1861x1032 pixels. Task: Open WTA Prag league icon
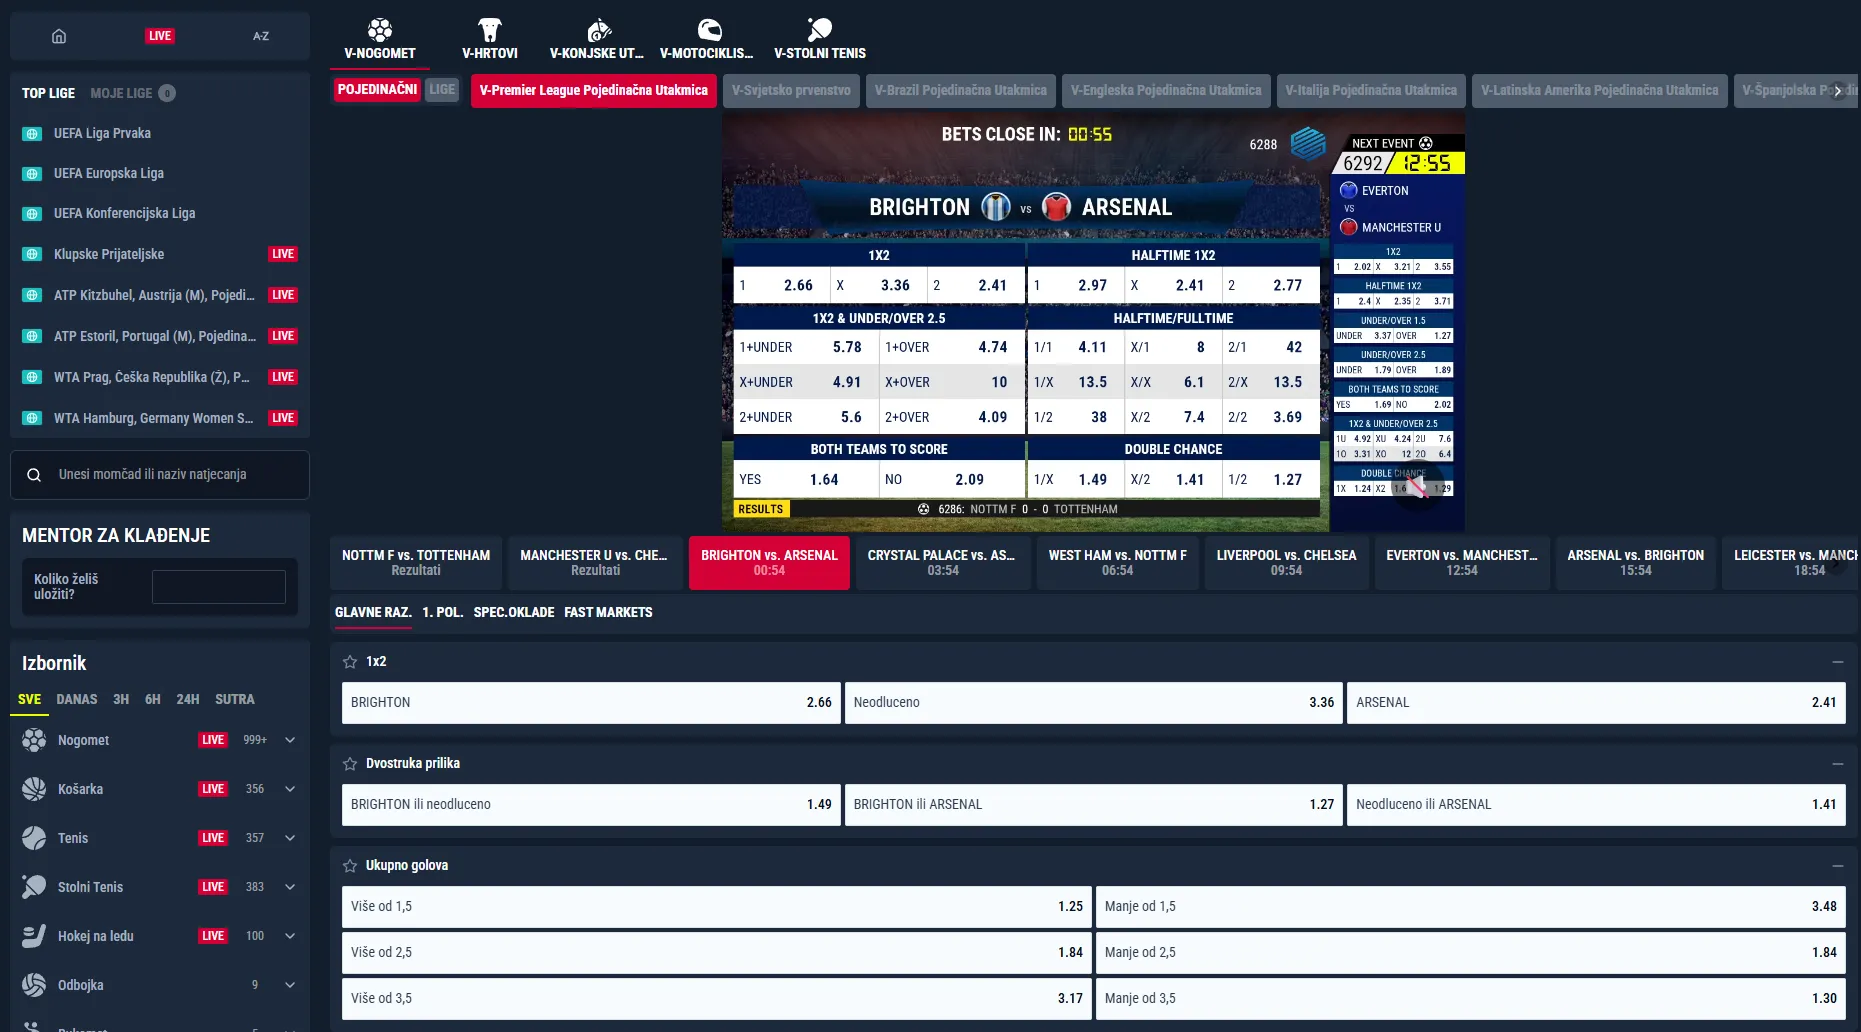point(32,377)
